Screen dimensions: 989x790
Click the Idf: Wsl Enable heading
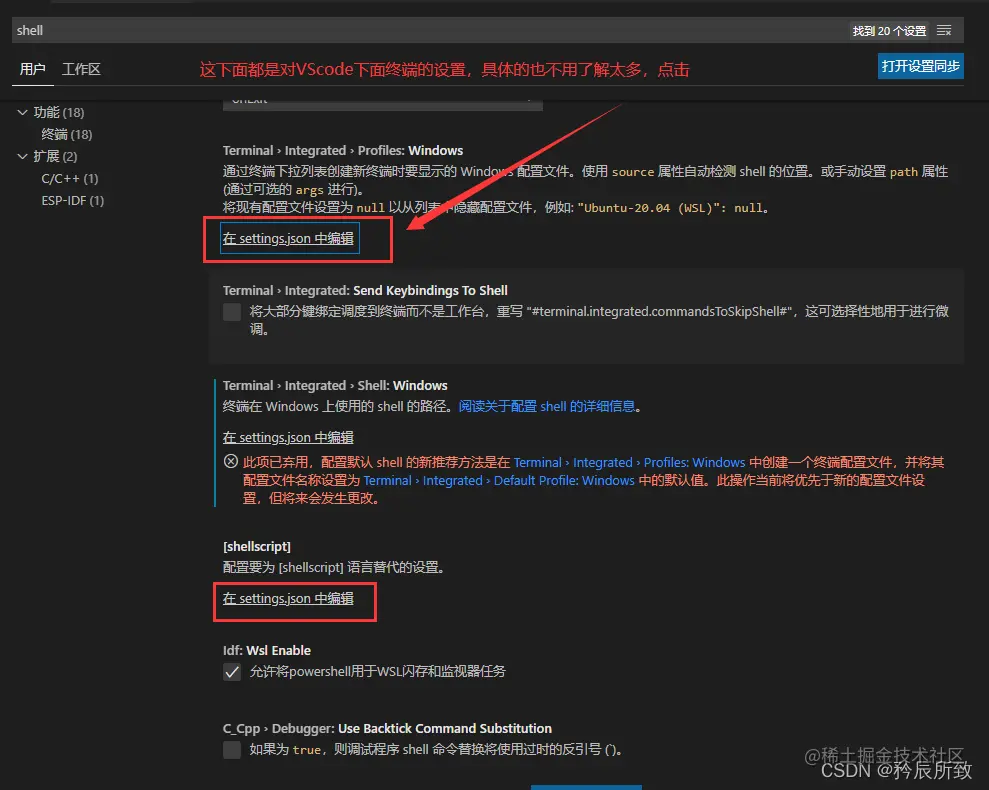(x=267, y=651)
